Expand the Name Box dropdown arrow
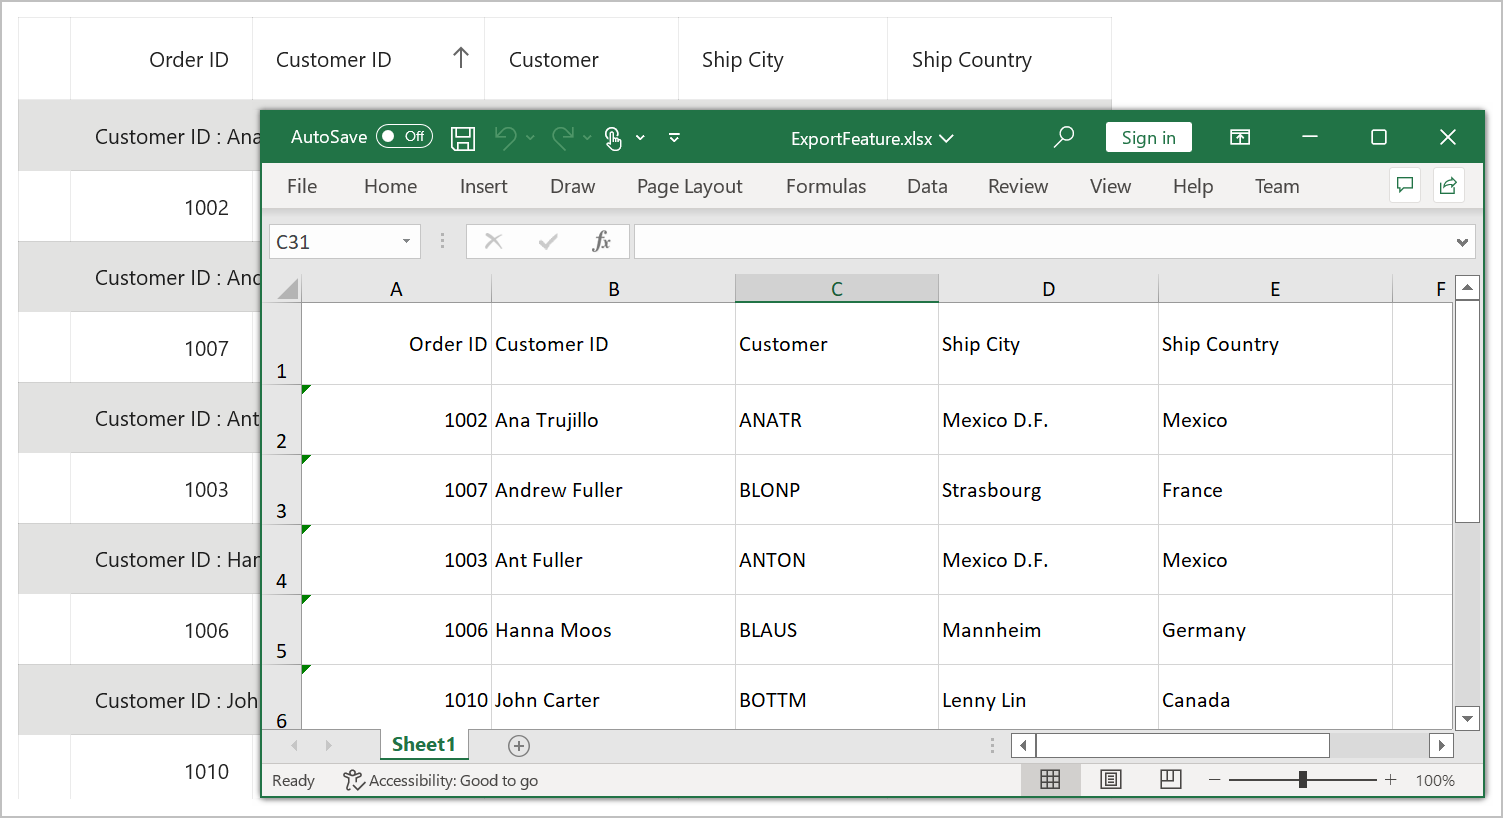The height and width of the screenshot is (818, 1503). [x=406, y=242]
